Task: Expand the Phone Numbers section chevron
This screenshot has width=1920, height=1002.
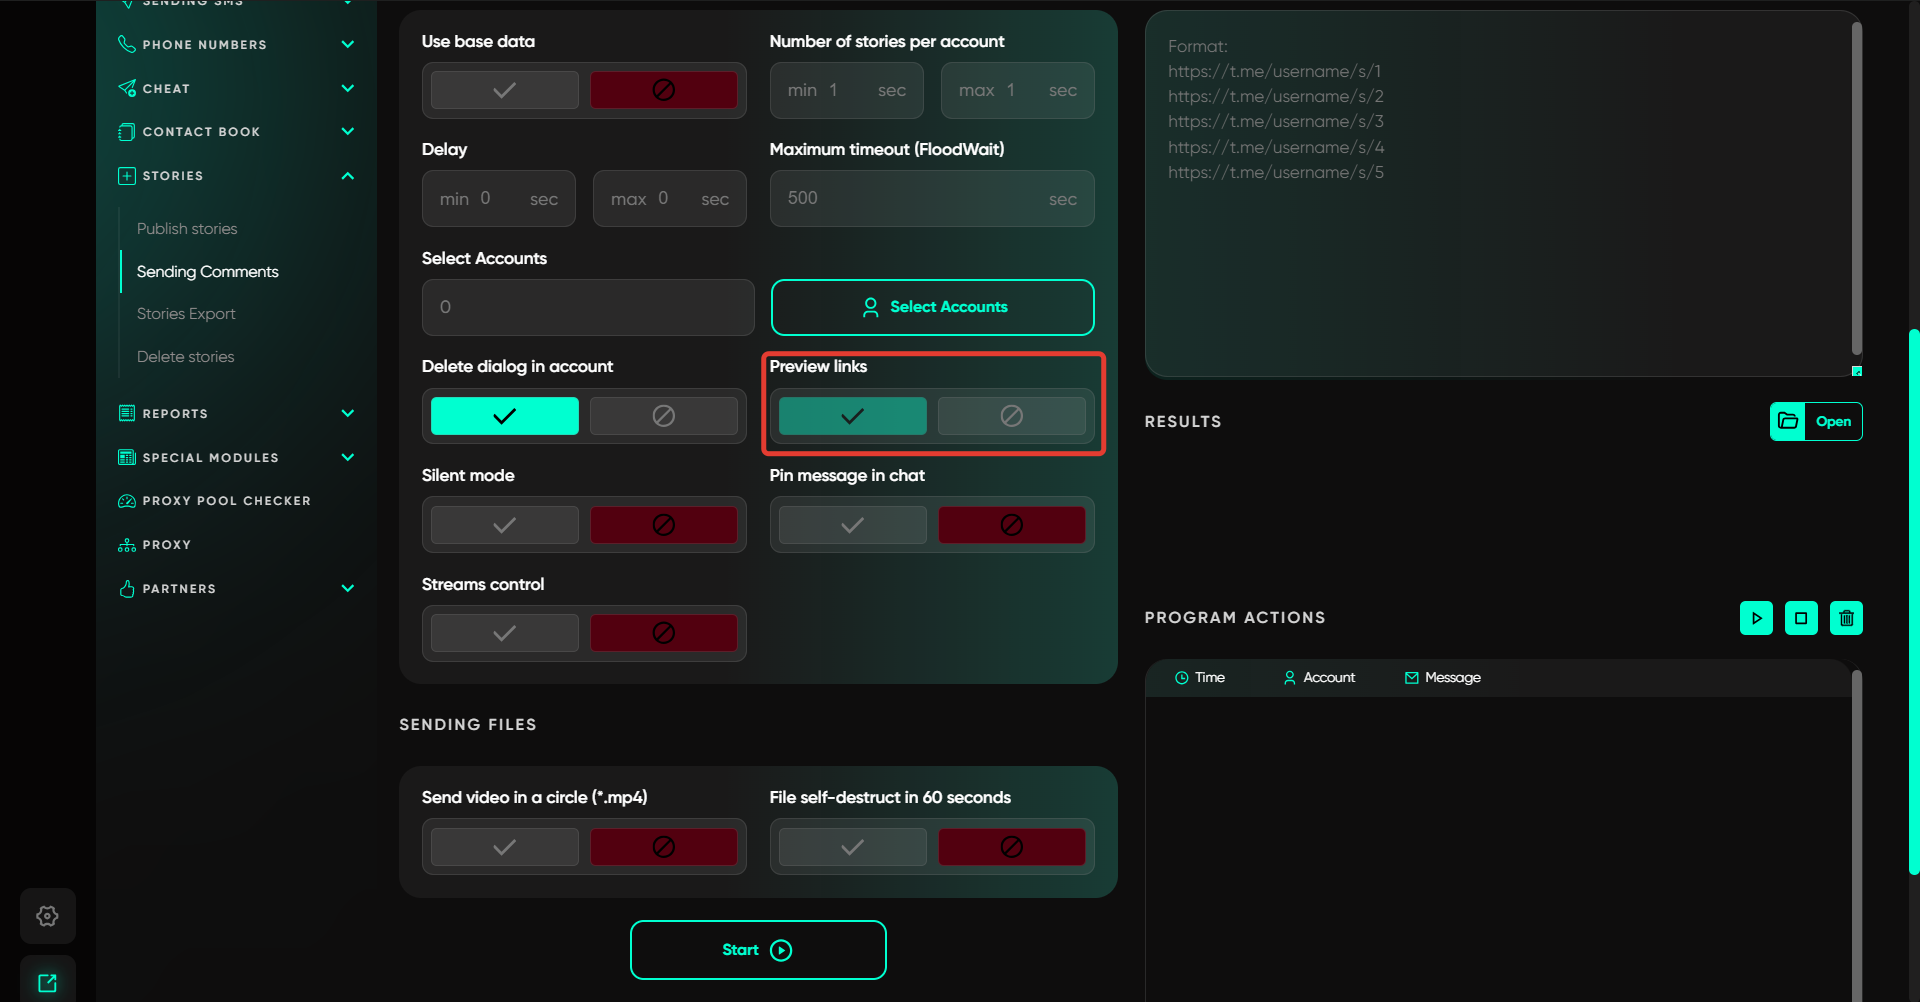Action: pyautogui.click(x=347, y=44)
